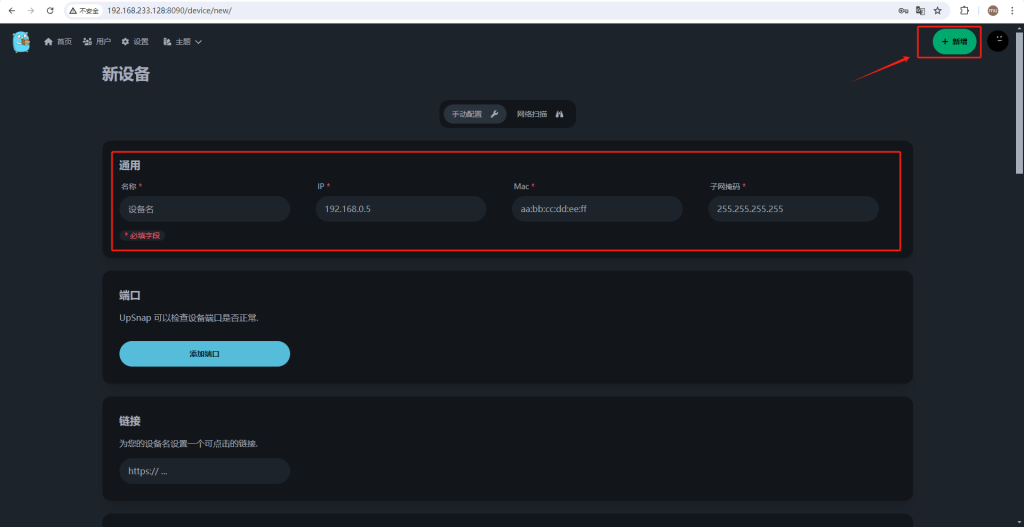Click the 名称 device name input field

204,209
